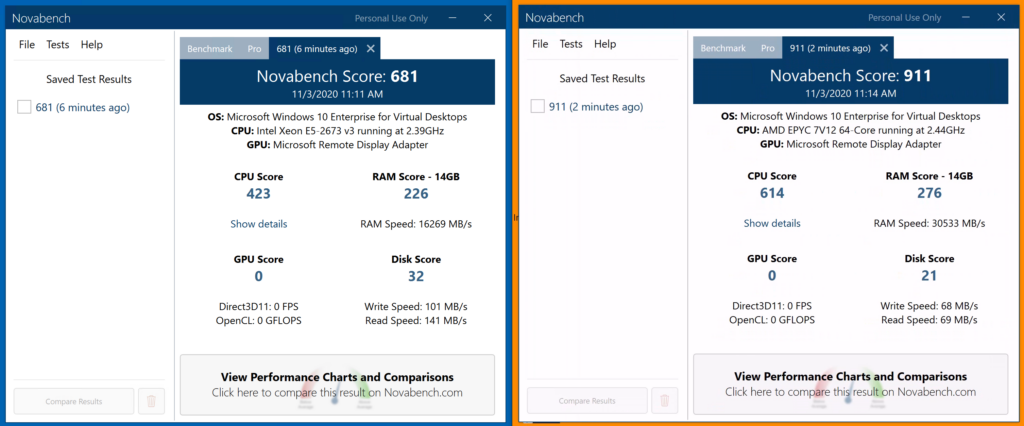Image resolution: width=1024 pixels, height=426 pixels.
Task: Check the 681 saved result checkbox
Action: pyautogui.click(x=24, y=107)
